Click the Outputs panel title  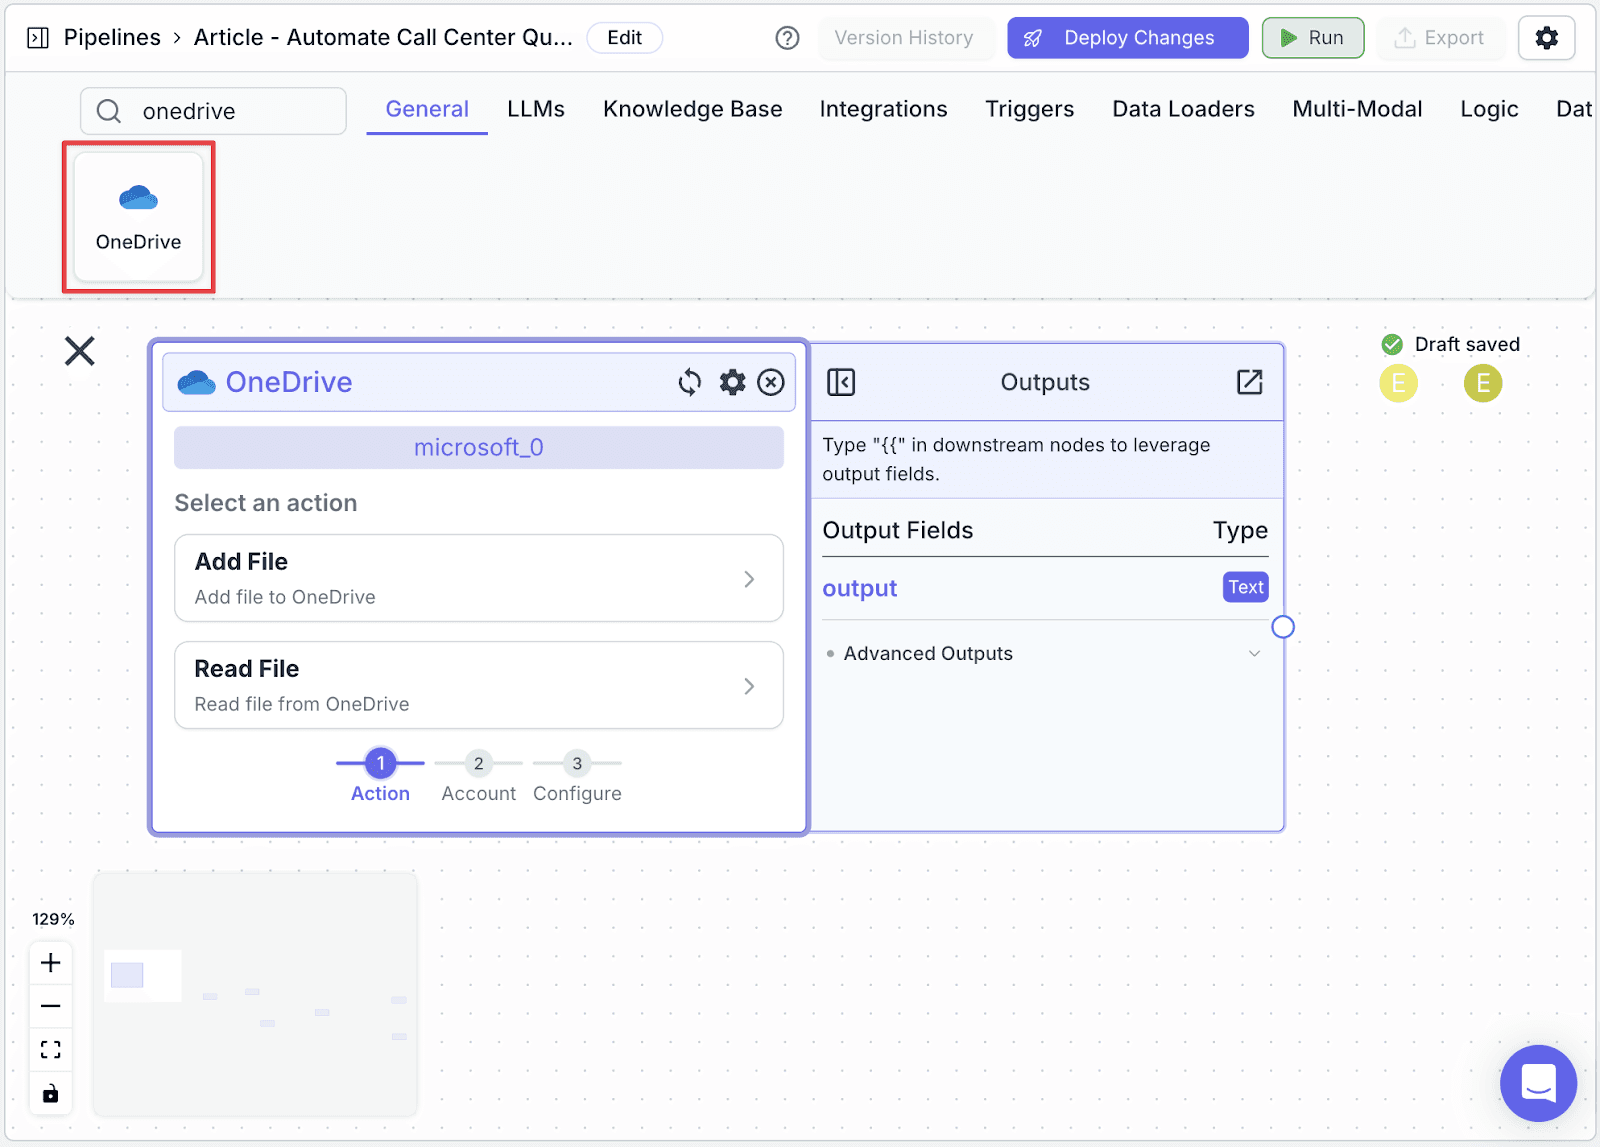pos(1045,382)
